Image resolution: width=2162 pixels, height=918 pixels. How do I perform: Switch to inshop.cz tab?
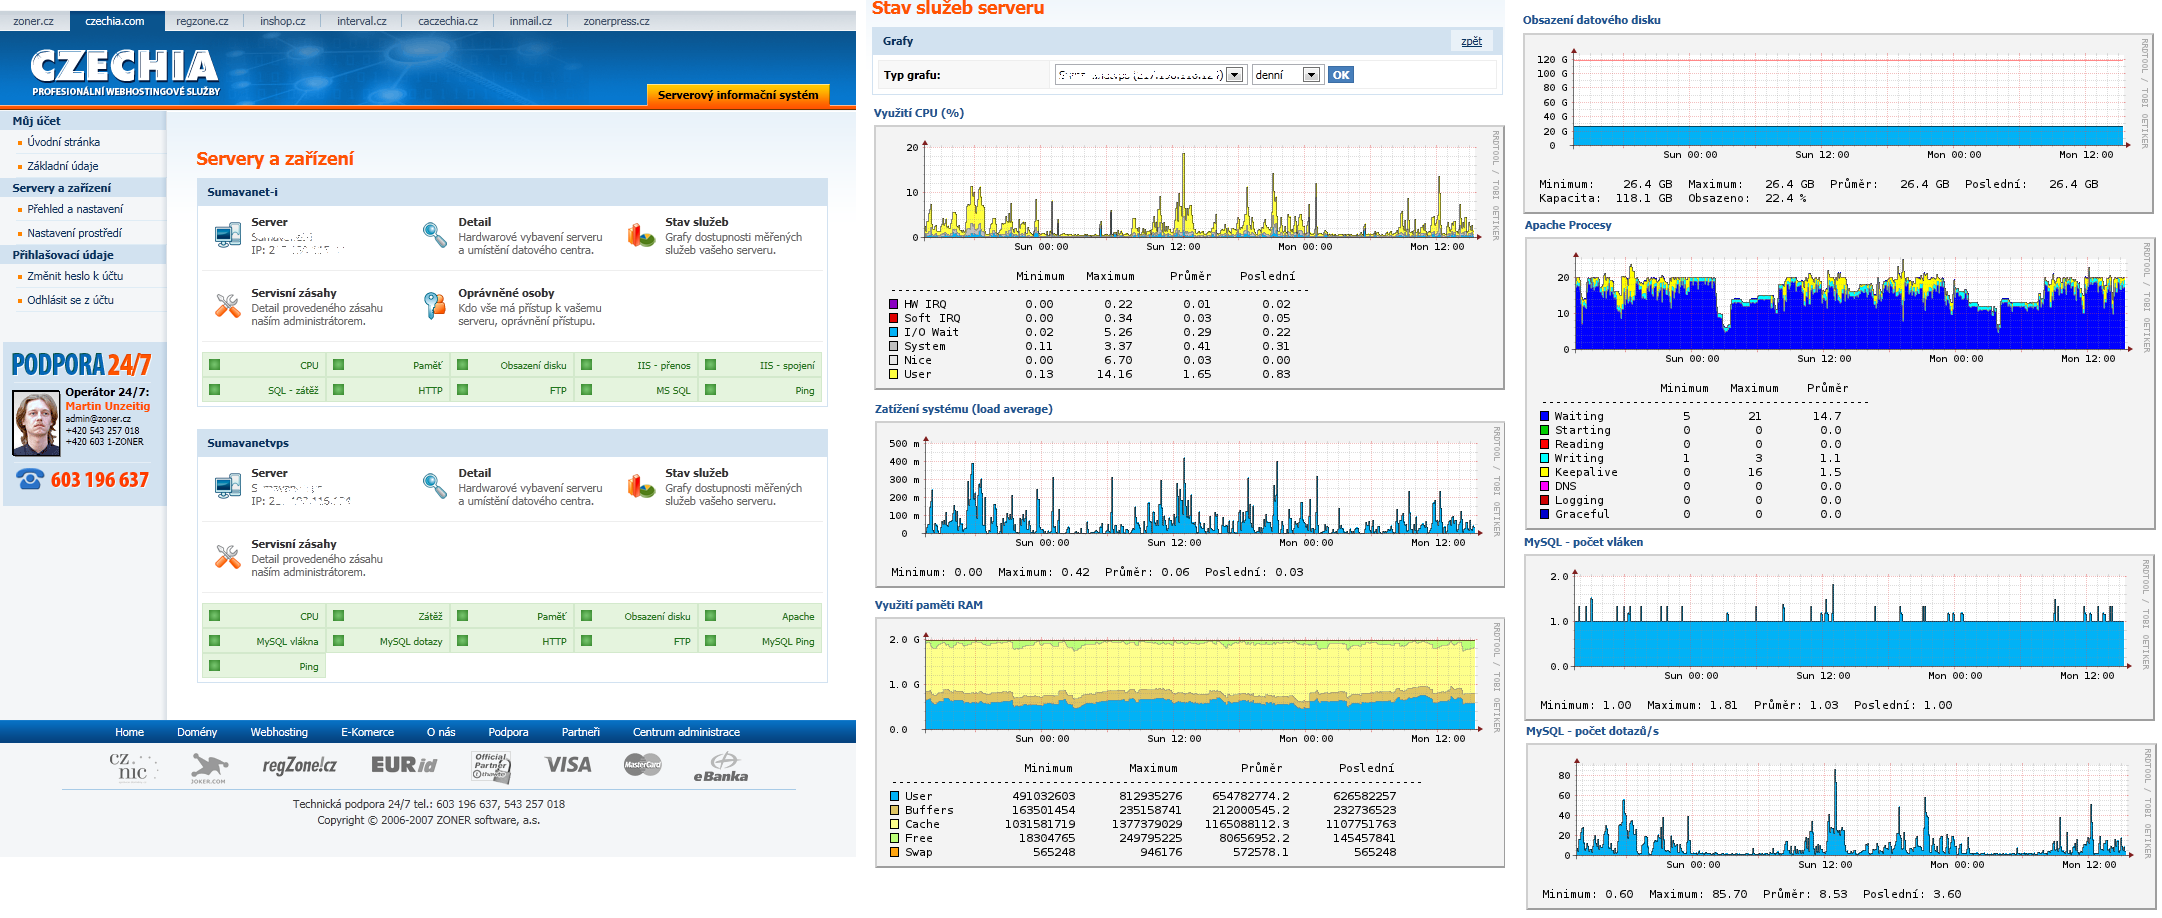[283, 21]
